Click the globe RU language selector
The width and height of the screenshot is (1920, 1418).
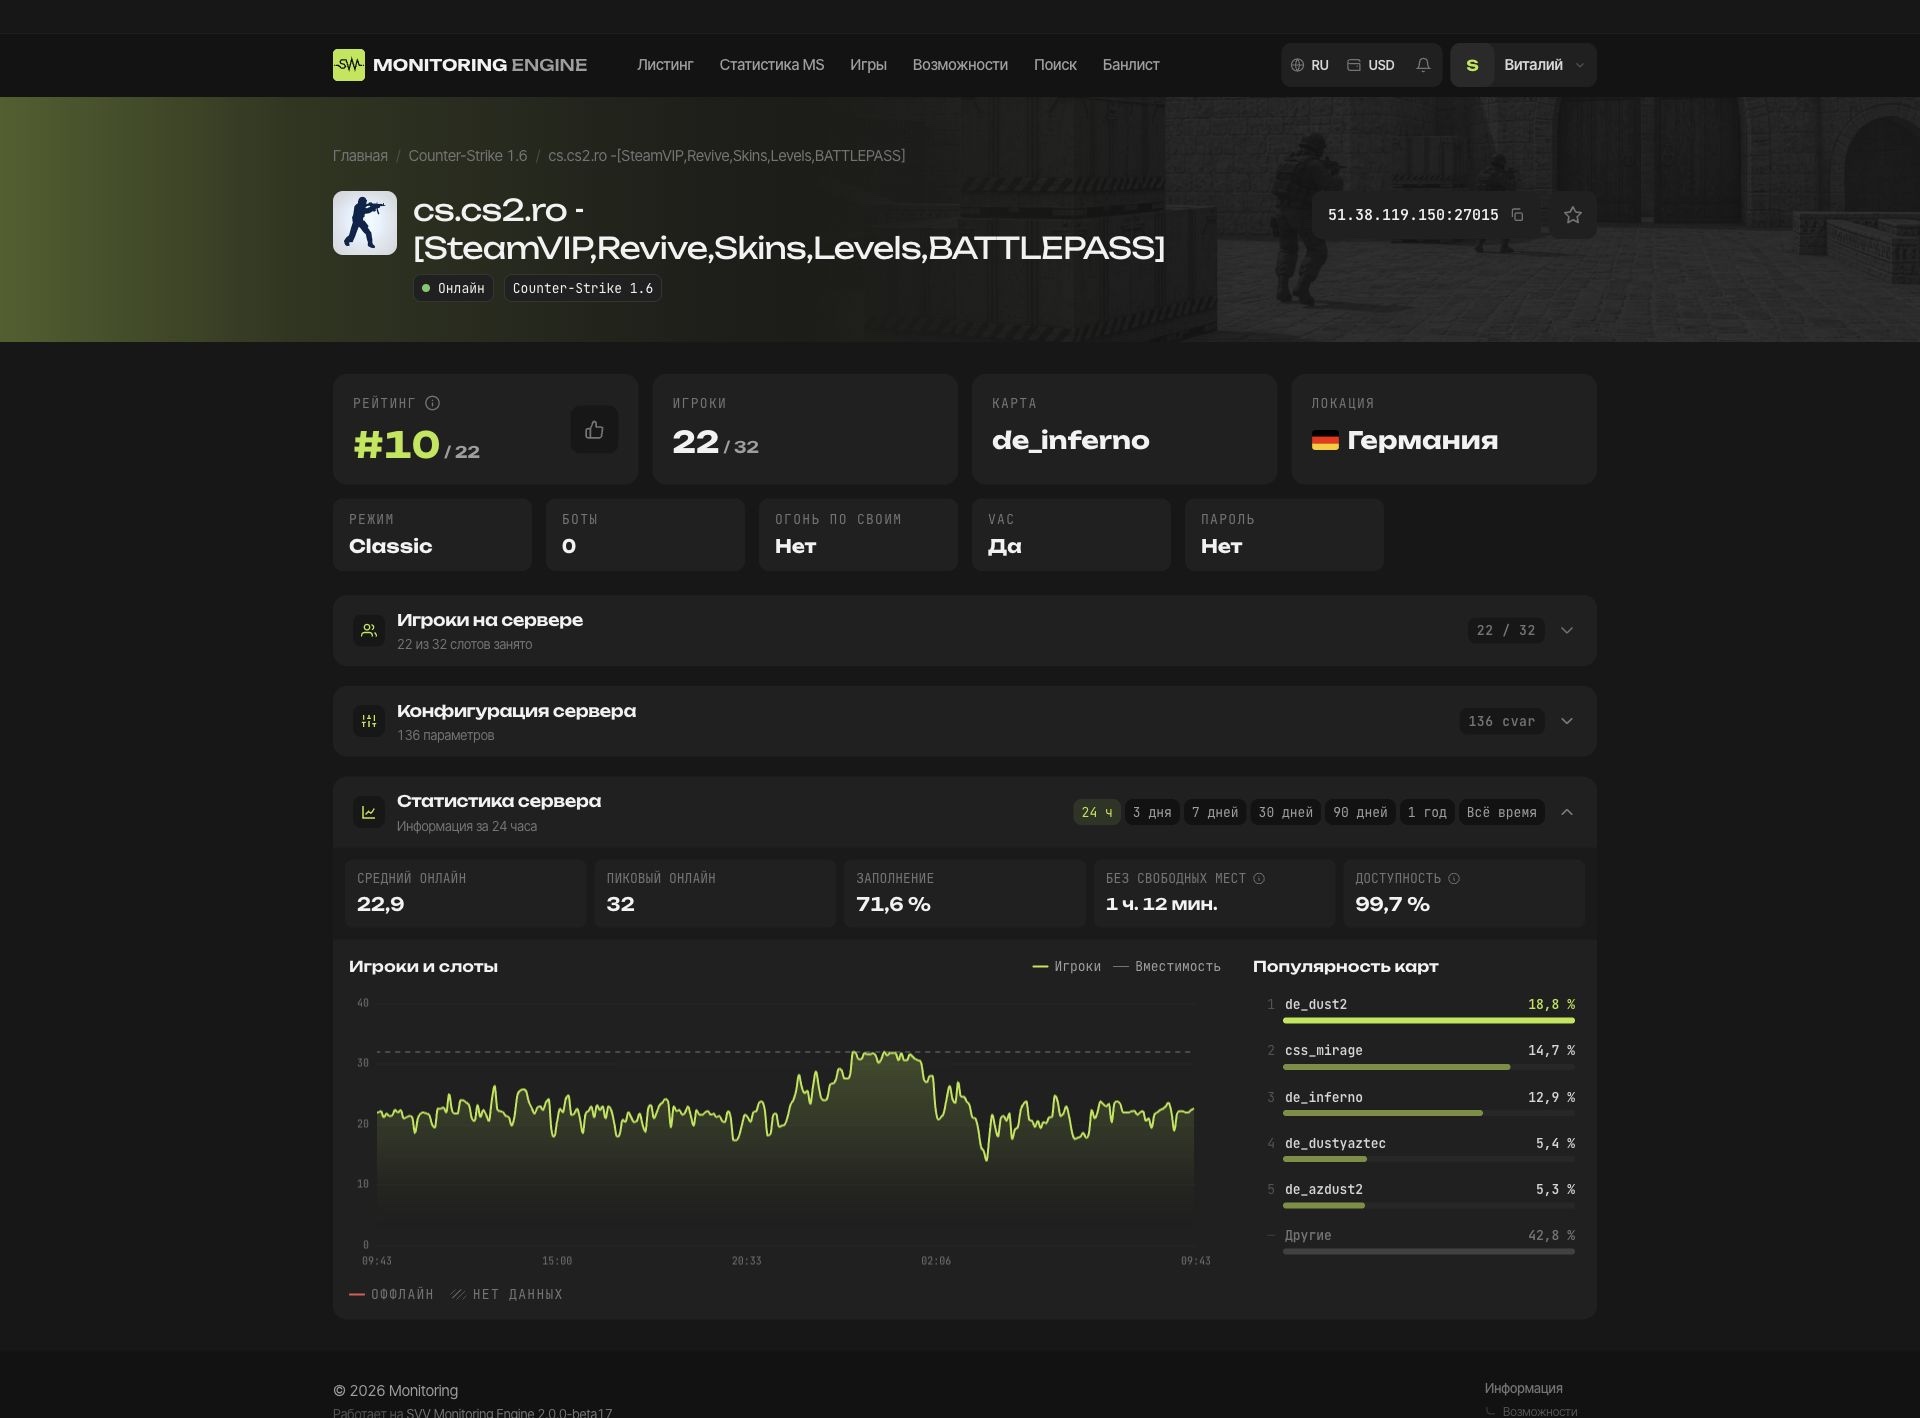click(x=1310, y=65)
